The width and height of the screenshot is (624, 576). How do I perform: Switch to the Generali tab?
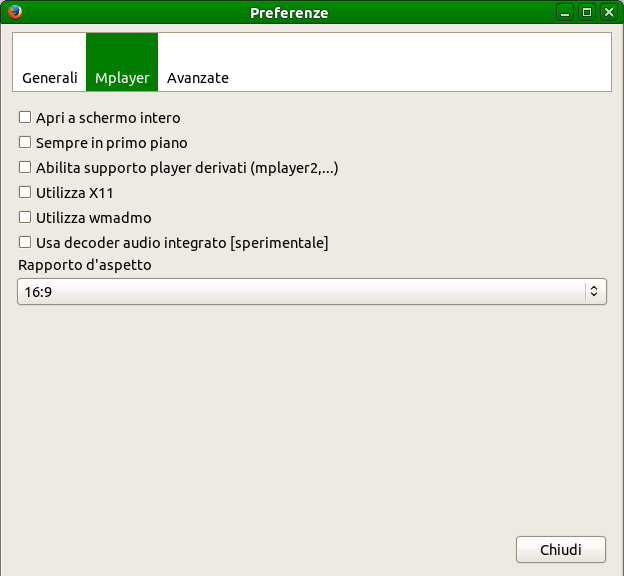(50, 77)
